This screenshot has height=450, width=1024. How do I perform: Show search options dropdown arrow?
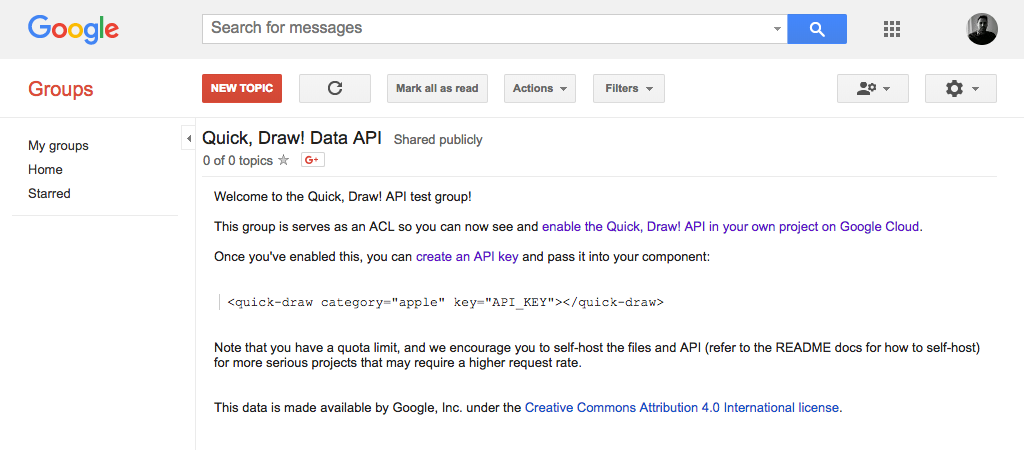coord(777,29)
